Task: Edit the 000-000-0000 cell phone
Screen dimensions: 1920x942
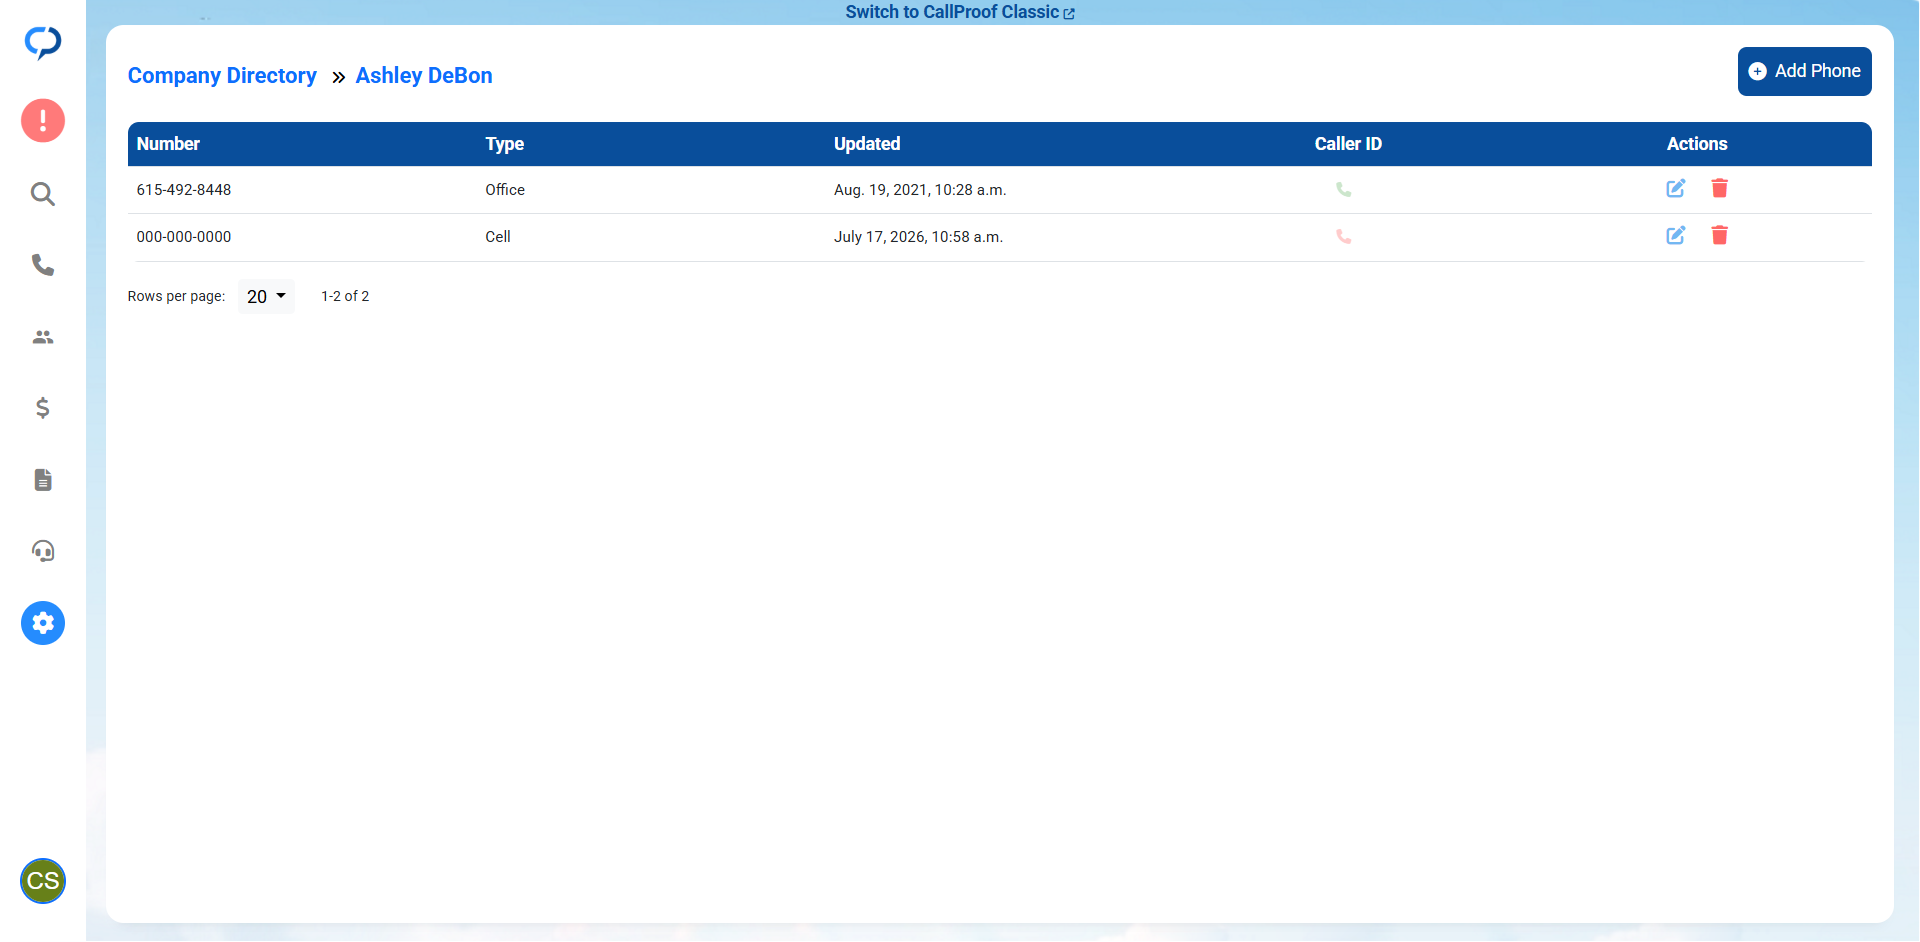Action: [x=1676, y=235]
